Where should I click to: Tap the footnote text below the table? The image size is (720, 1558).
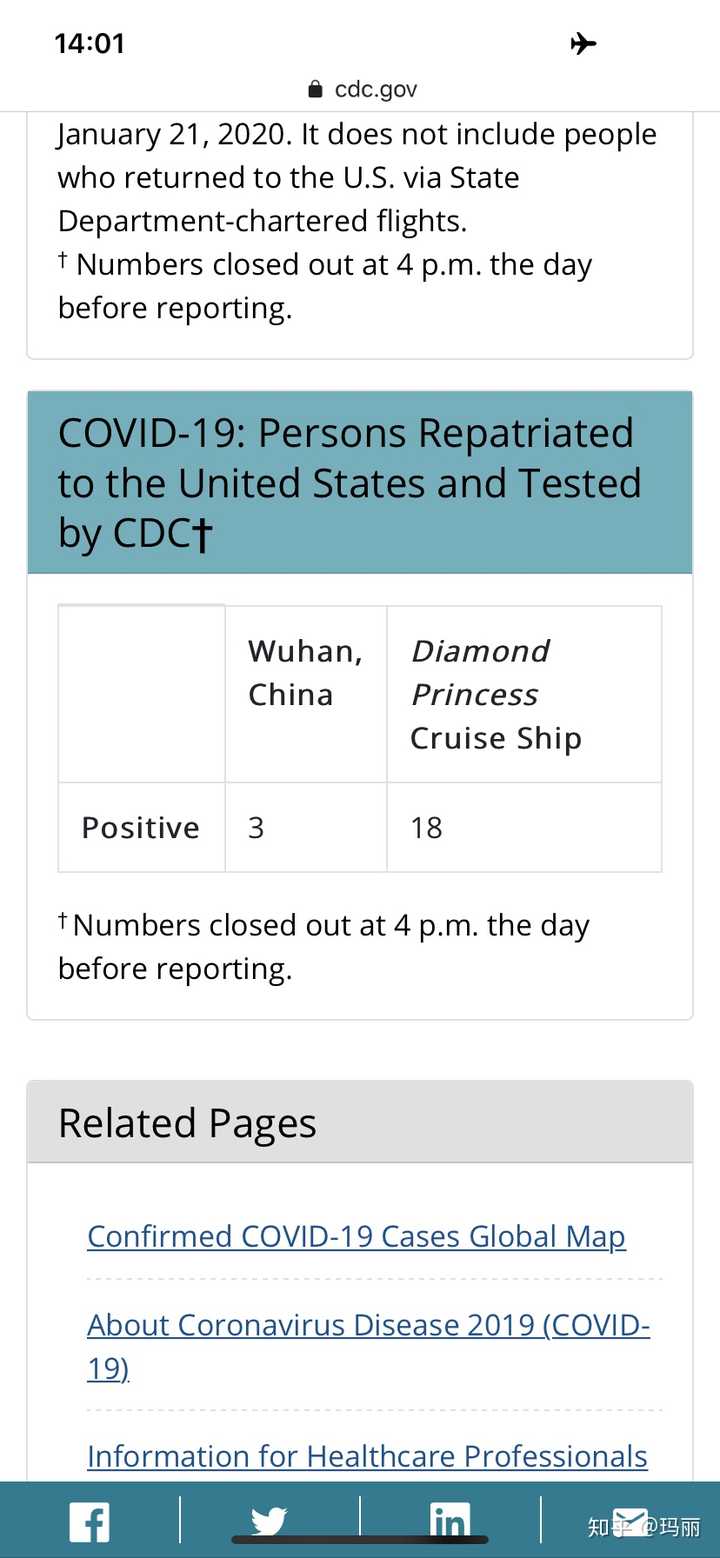[323, 947]
